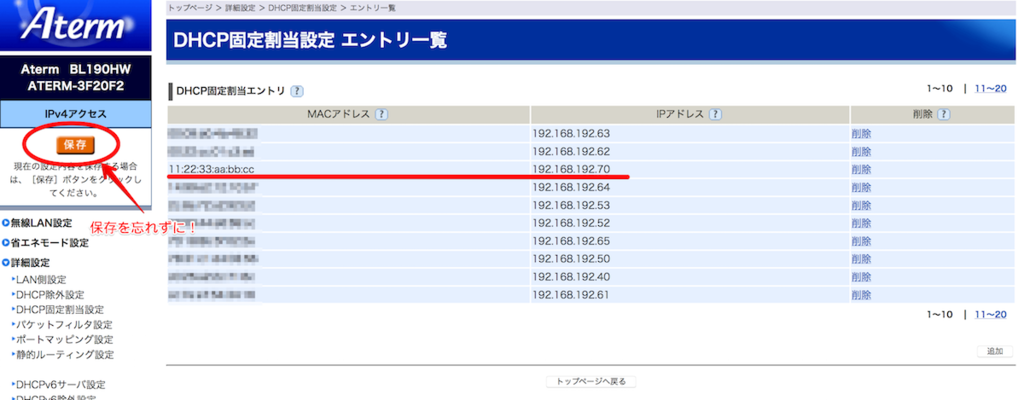1024x400 pixels.
Task: Open パケットフィルタ設定 in sidebar
Action: click(65, 325)
